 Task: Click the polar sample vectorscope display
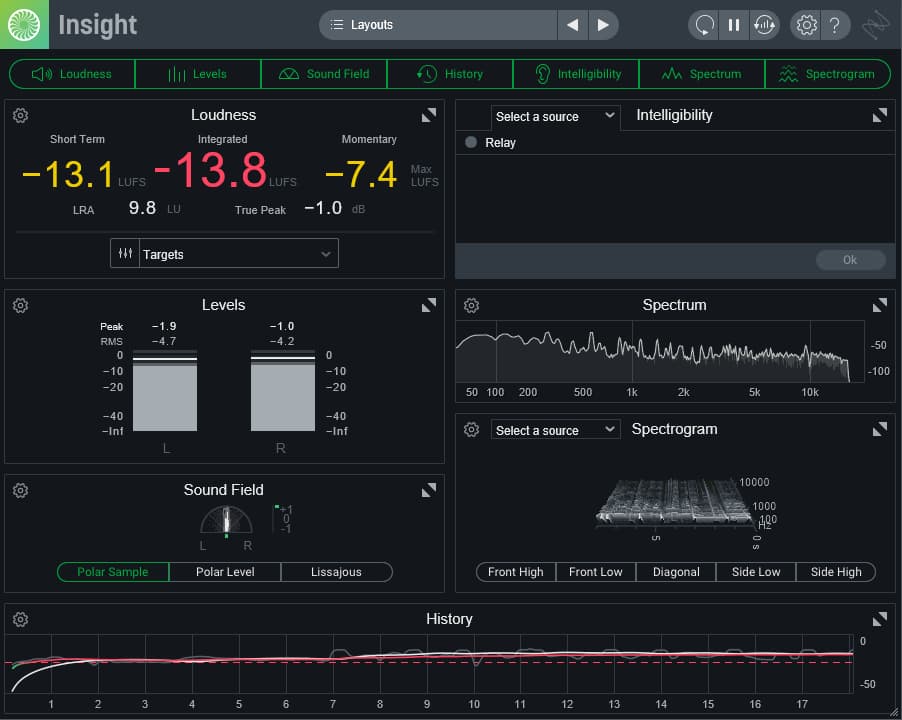point(226,520)
